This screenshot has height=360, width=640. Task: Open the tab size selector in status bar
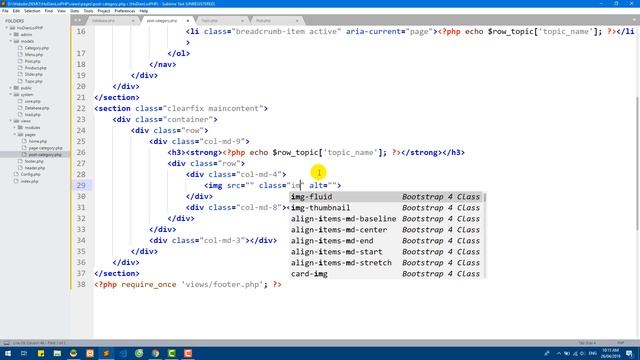pyautogui.click(x=587, y=343)
